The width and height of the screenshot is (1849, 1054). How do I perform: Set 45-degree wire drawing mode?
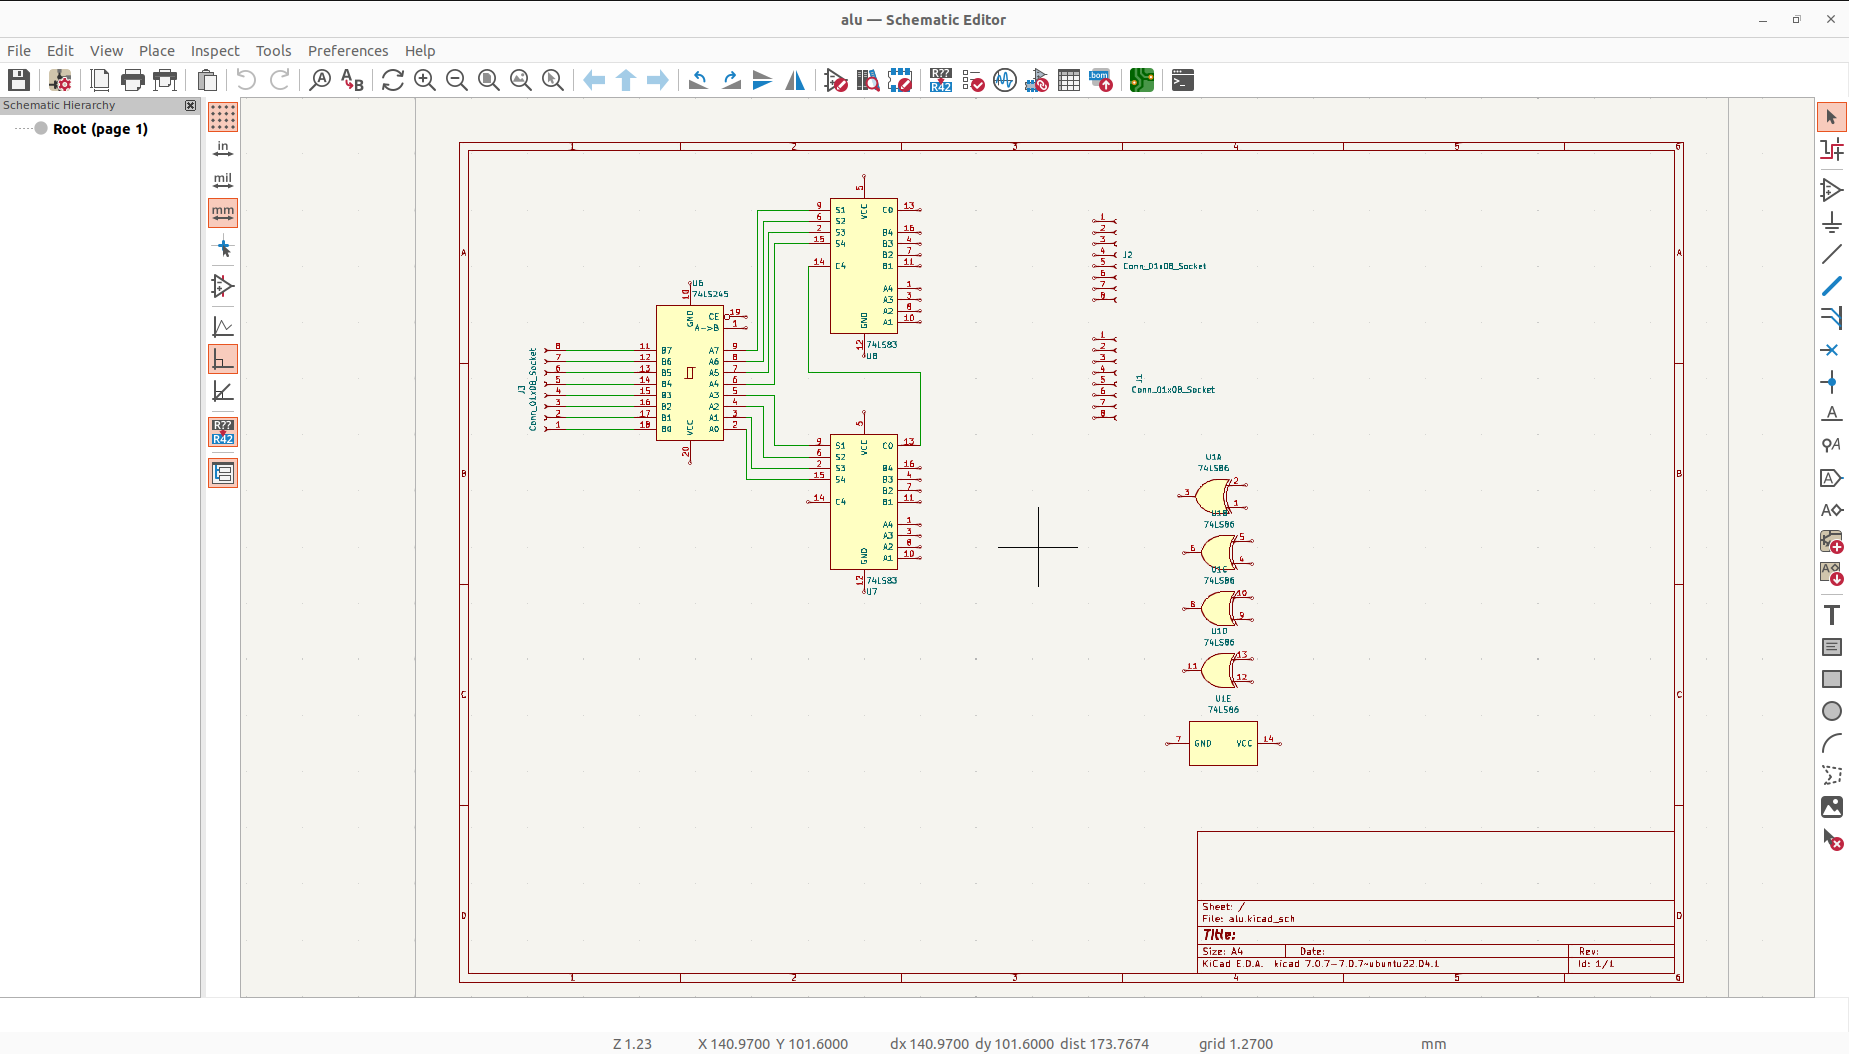click(x=223, y=391)
